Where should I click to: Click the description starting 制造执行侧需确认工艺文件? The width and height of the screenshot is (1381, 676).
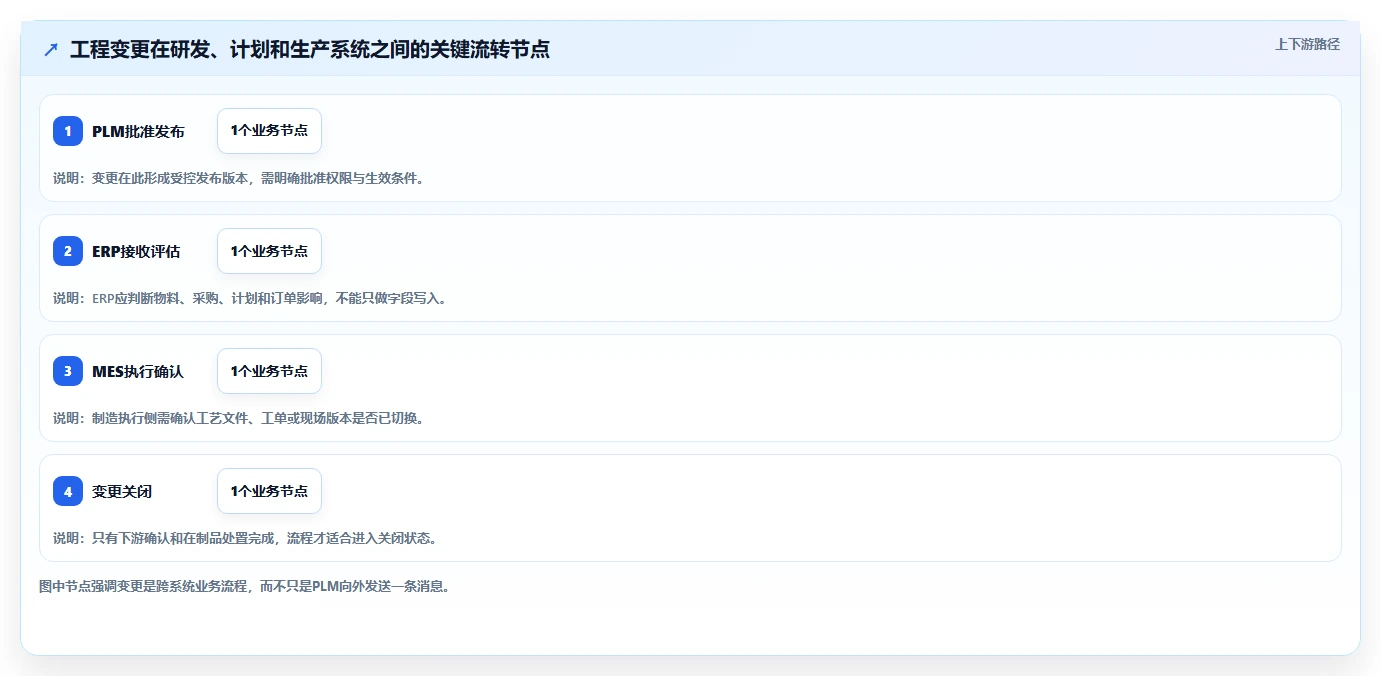tap(239, 418)
